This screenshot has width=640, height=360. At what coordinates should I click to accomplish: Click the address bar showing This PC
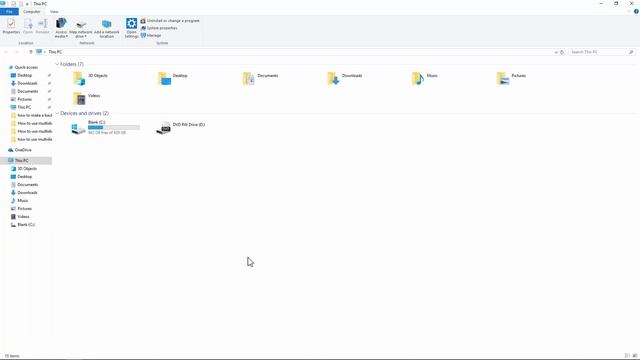pyautogui.click(x=294, y=52)
